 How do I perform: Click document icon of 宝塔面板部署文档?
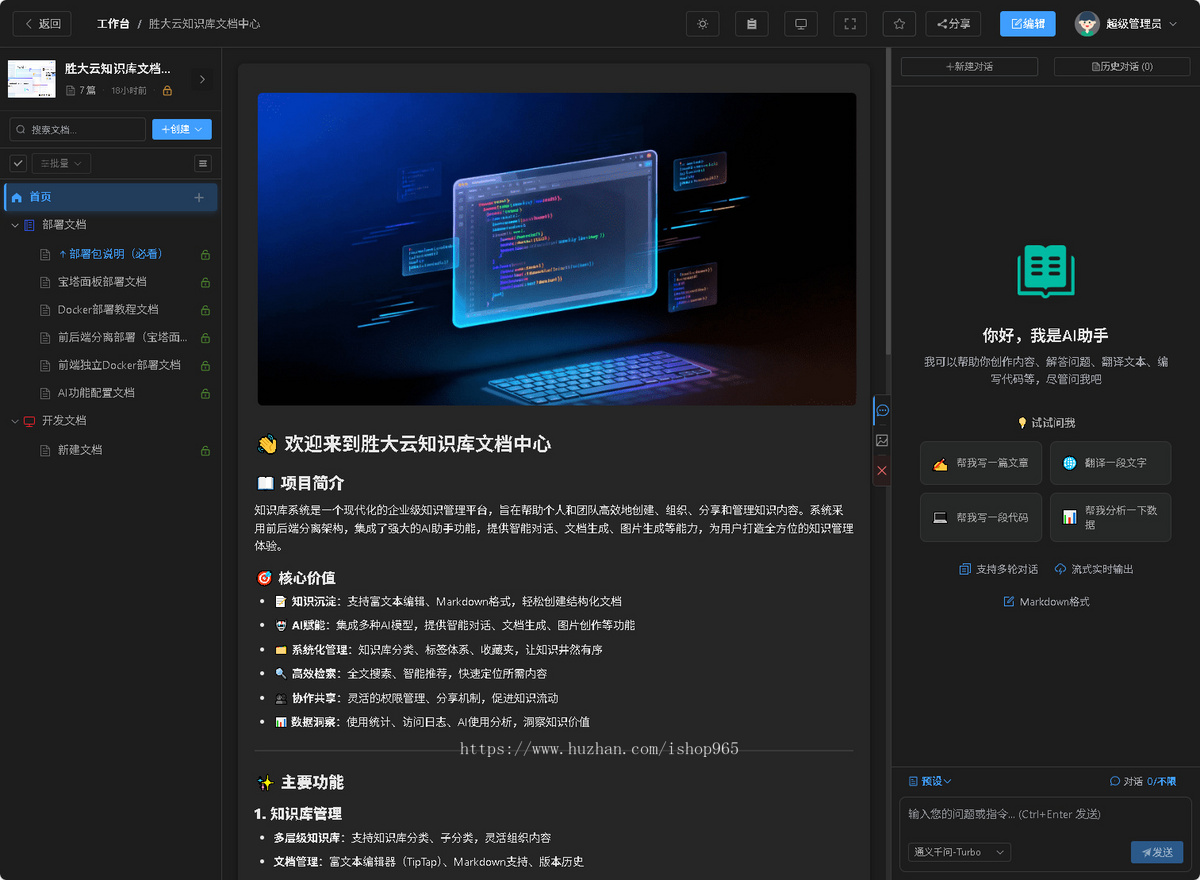tap(45, 282)
